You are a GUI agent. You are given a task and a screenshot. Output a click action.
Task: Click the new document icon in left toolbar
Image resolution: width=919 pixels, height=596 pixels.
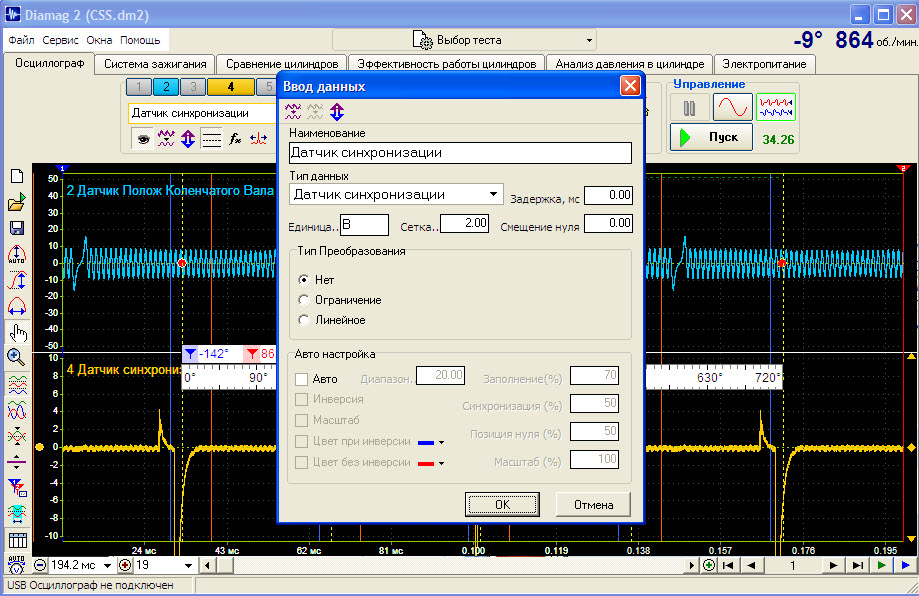(17, 176)
